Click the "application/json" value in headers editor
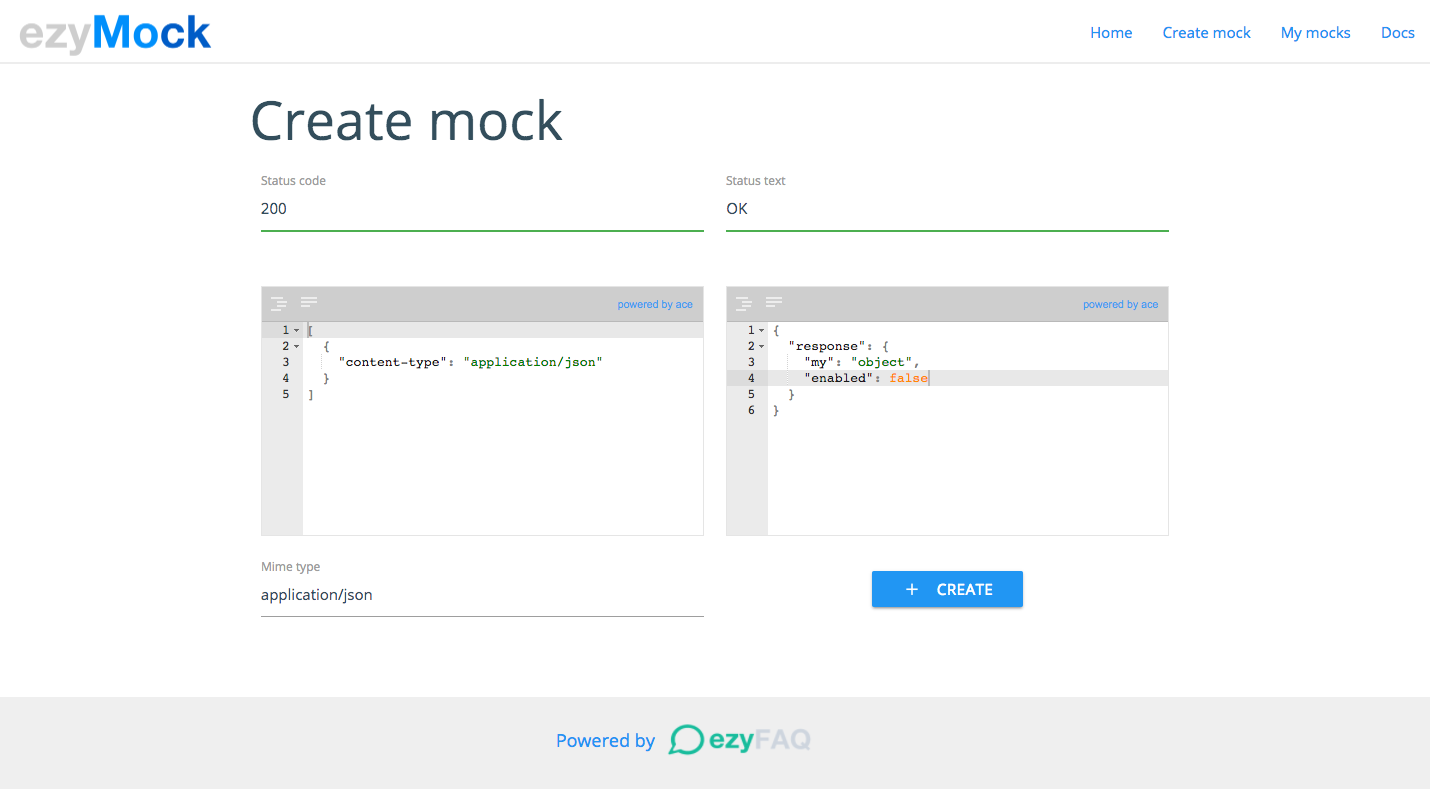This screenshot has height=789, width=1430. pos(533,362)
